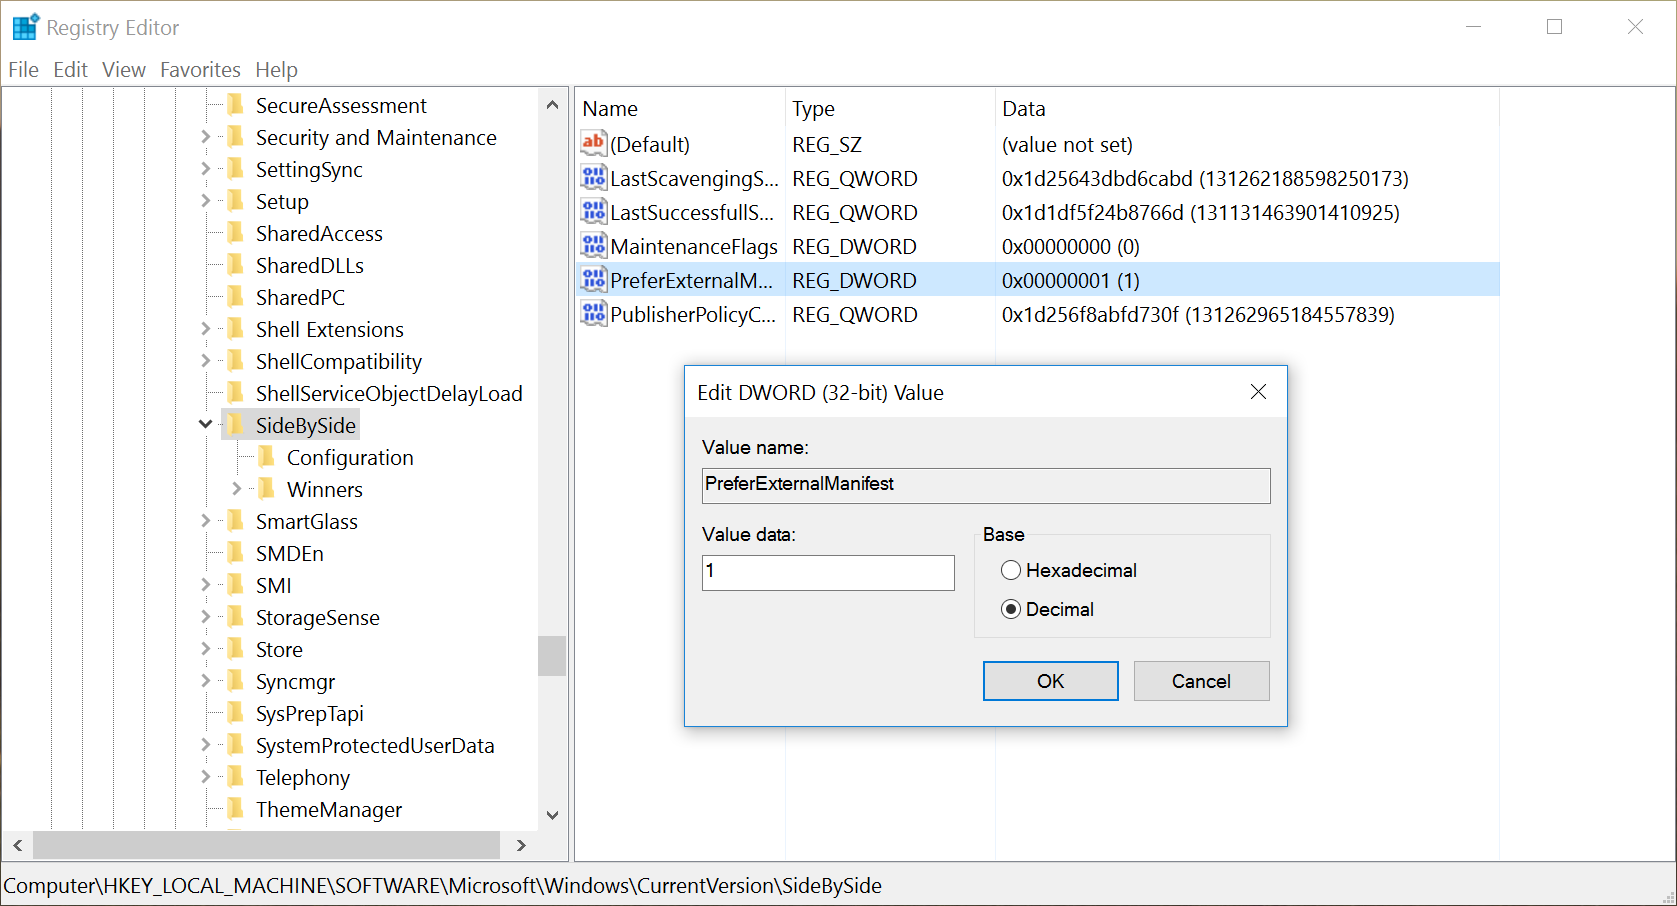Image resolution: width=1677 pixels, height=906 pixels.
Task: Open the View menu
Action: [124, 69]
